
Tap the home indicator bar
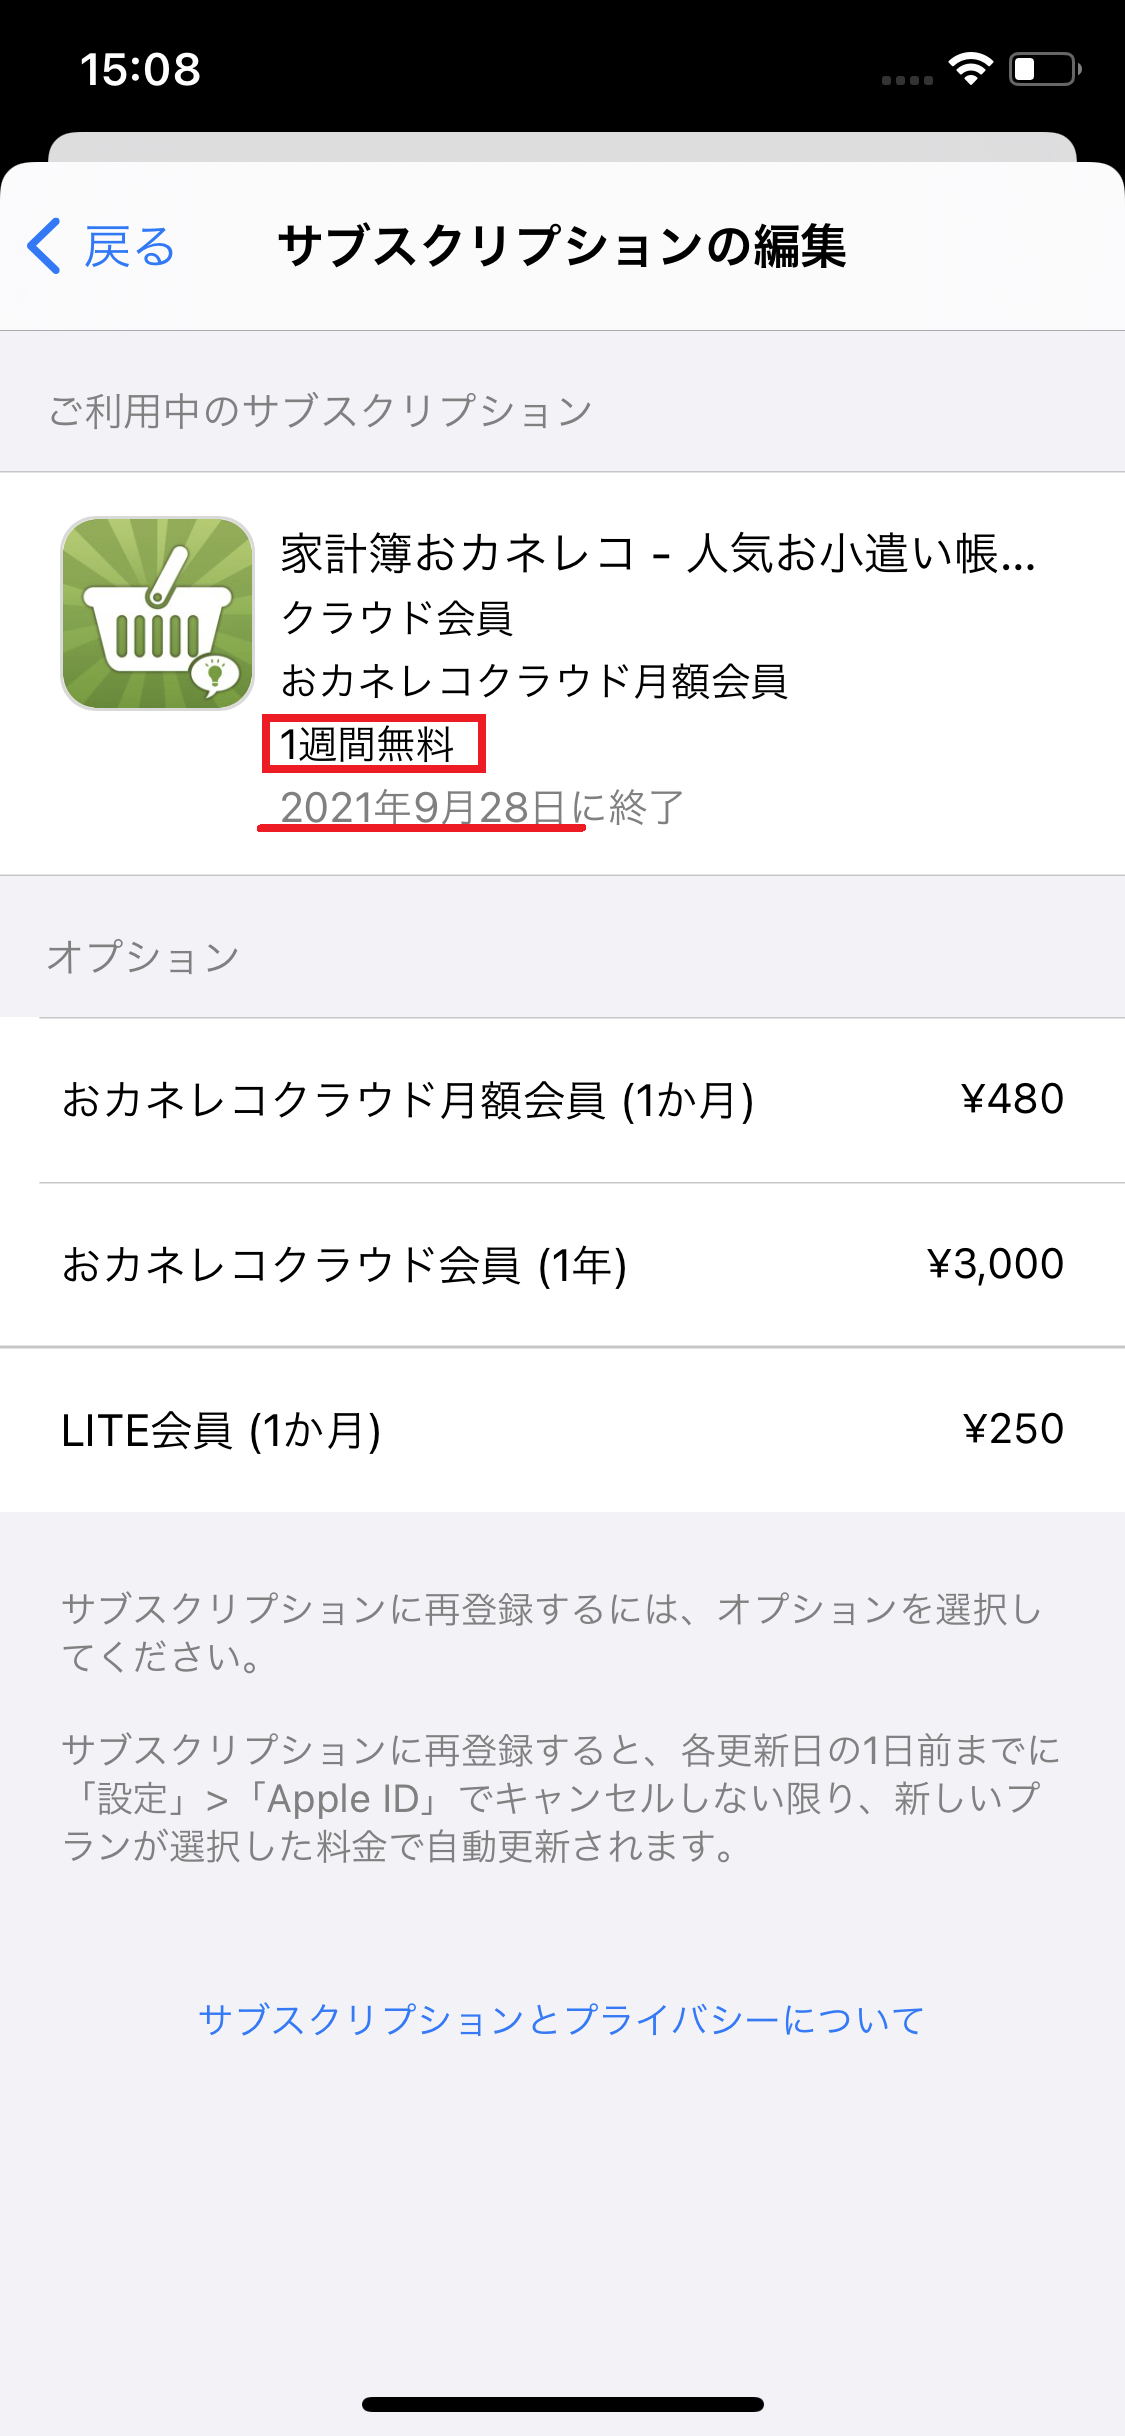(562, 2404)
